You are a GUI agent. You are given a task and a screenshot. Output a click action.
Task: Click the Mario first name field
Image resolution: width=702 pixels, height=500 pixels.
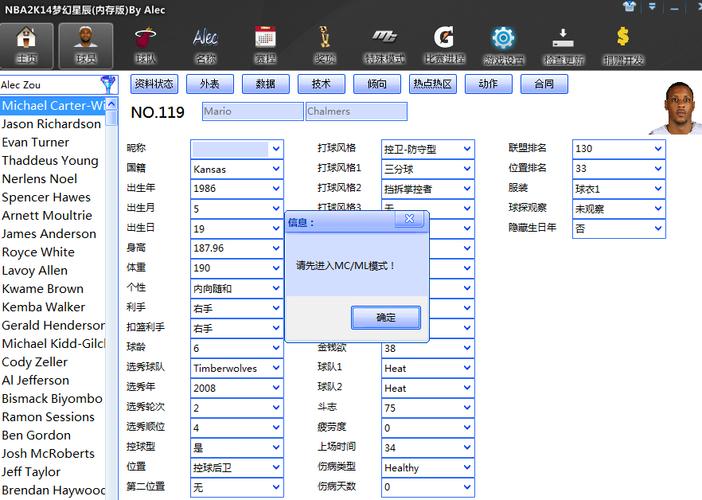click(253, 111)
